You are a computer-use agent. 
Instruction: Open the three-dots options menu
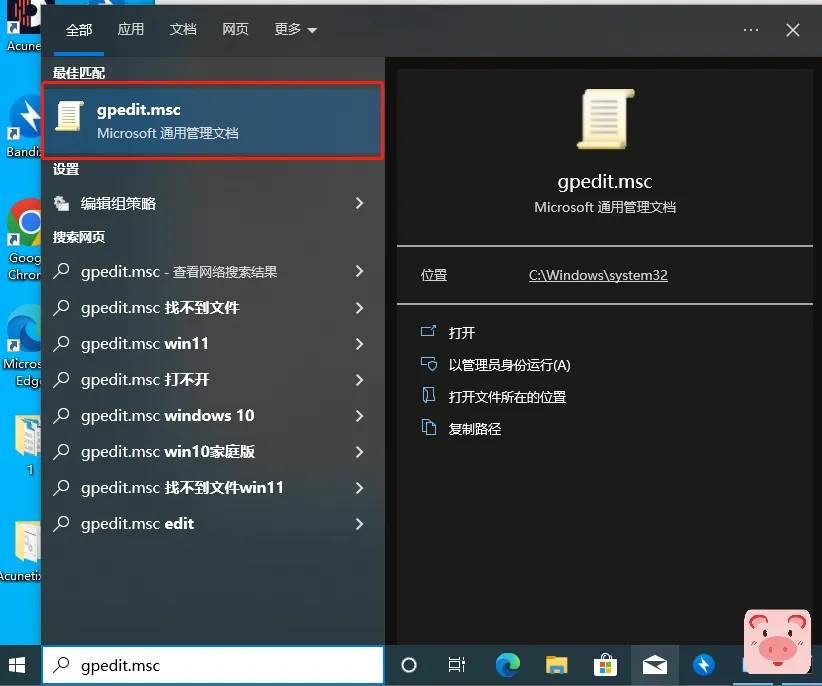(x=751, y=30)
